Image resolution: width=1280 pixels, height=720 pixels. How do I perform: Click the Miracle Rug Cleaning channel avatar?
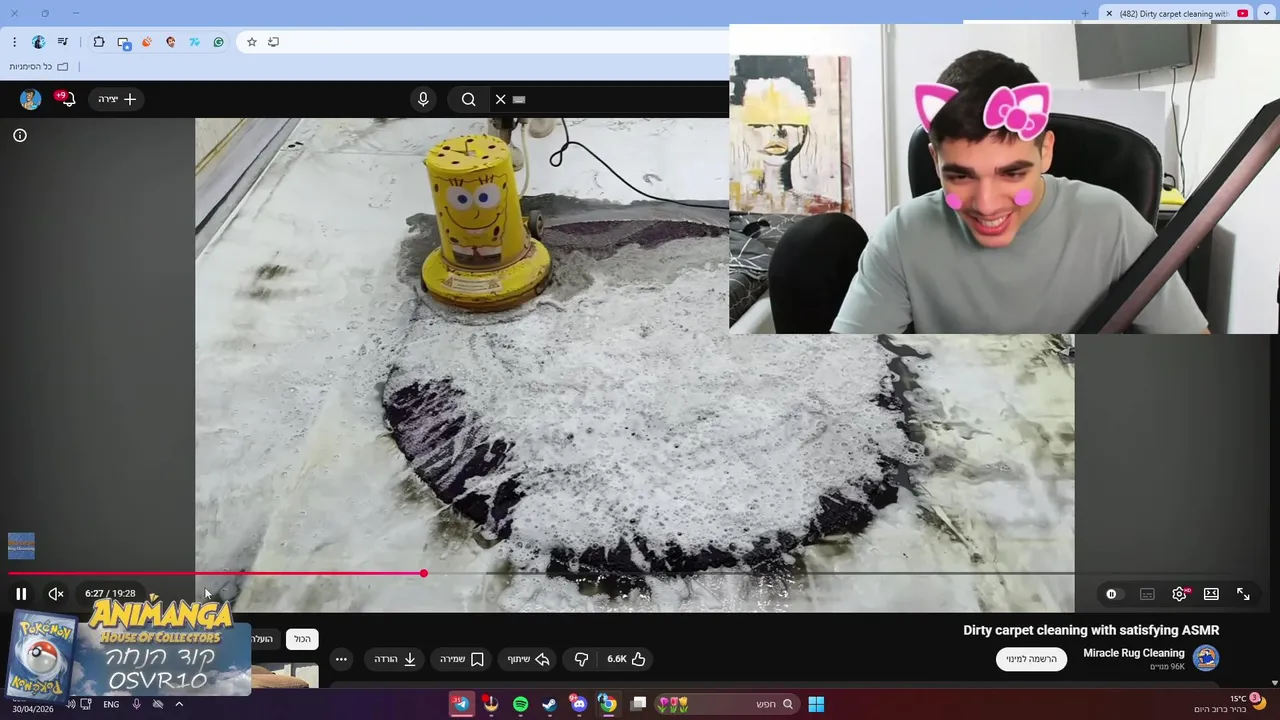[1206, 658]
